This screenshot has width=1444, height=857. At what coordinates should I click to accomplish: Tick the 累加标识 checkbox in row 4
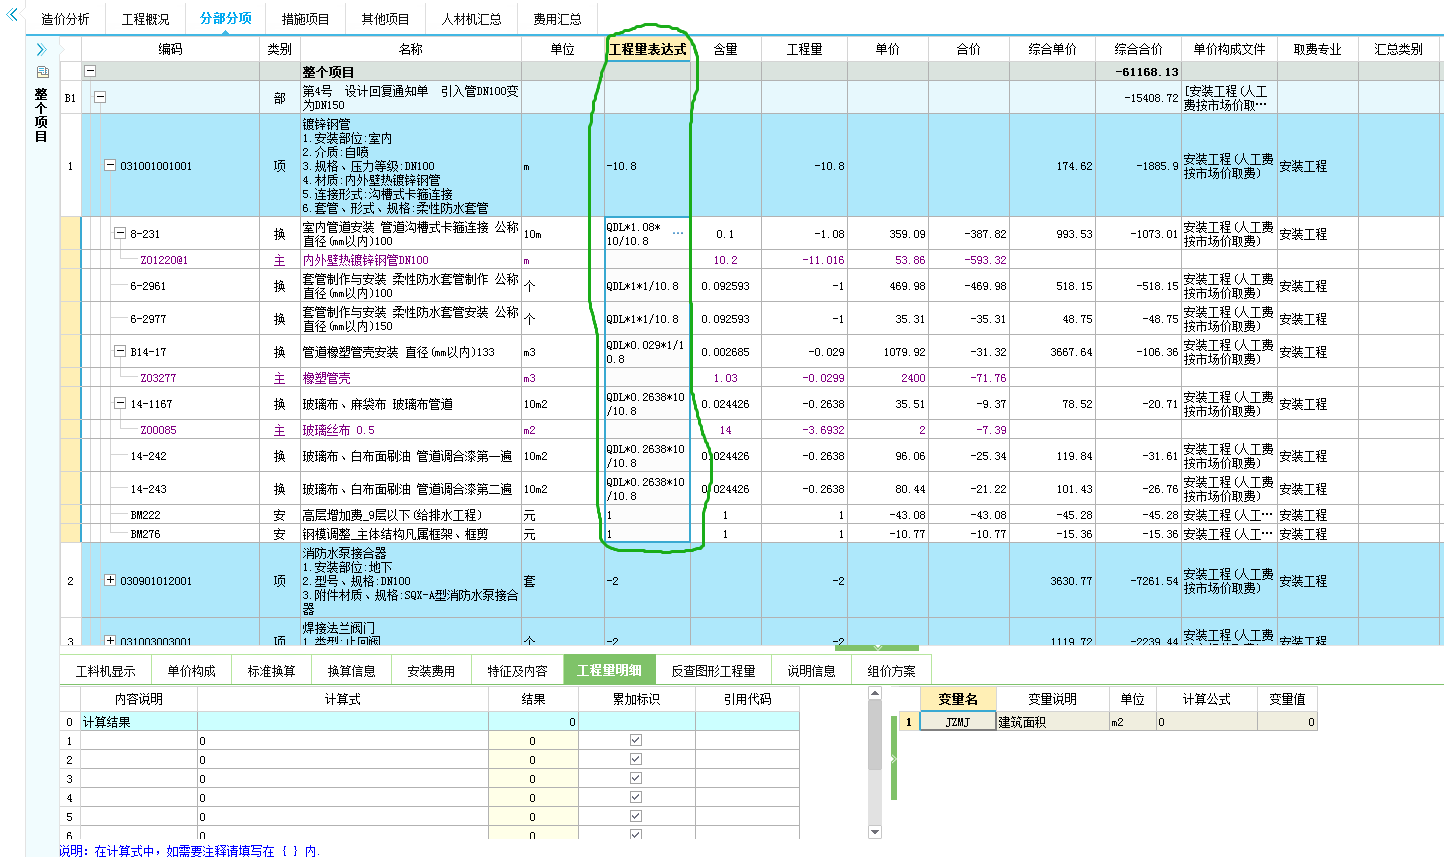[x=636, y=798]
